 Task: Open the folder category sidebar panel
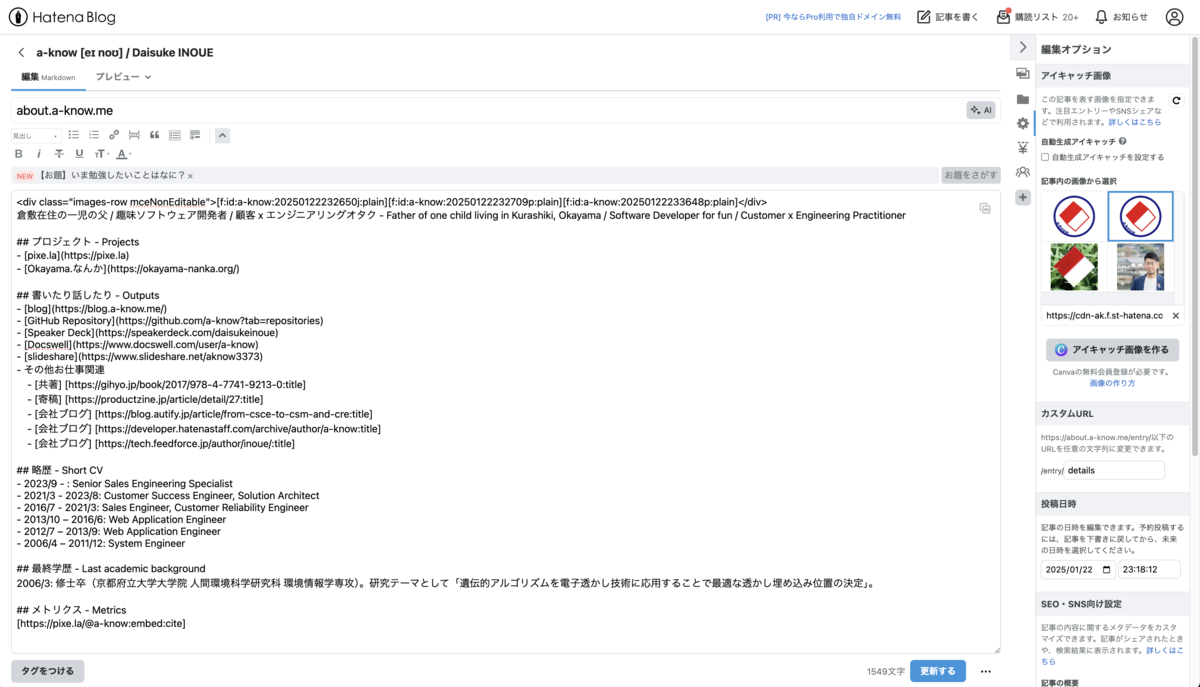click(1022, 99)
